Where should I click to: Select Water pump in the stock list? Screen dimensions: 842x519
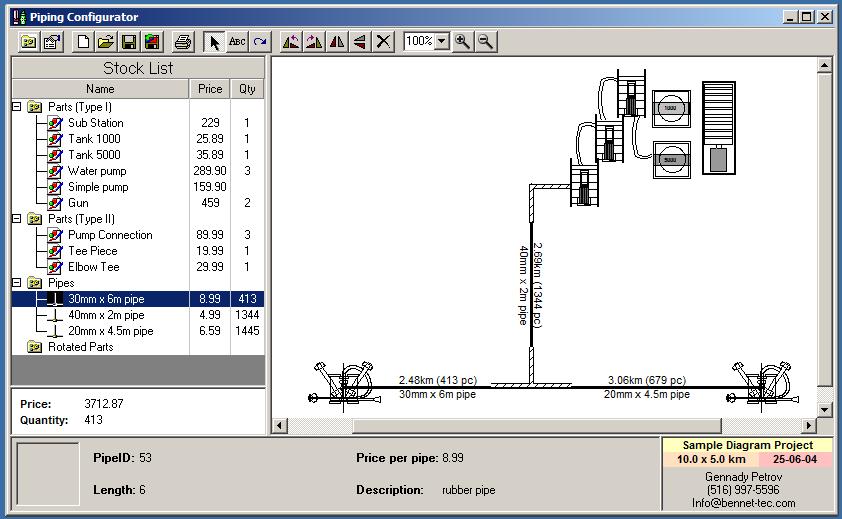coord(97,171)
